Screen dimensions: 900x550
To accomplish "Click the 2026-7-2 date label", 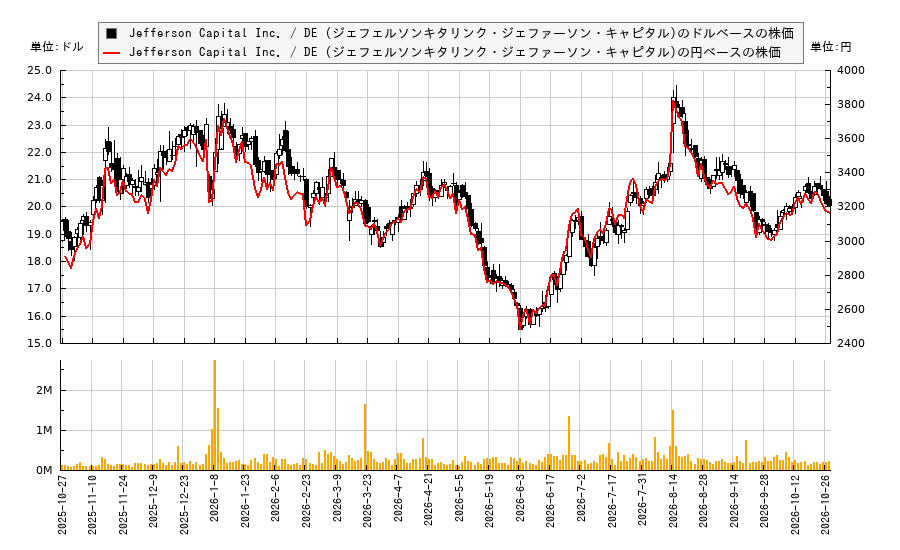I will pos(581,499).
